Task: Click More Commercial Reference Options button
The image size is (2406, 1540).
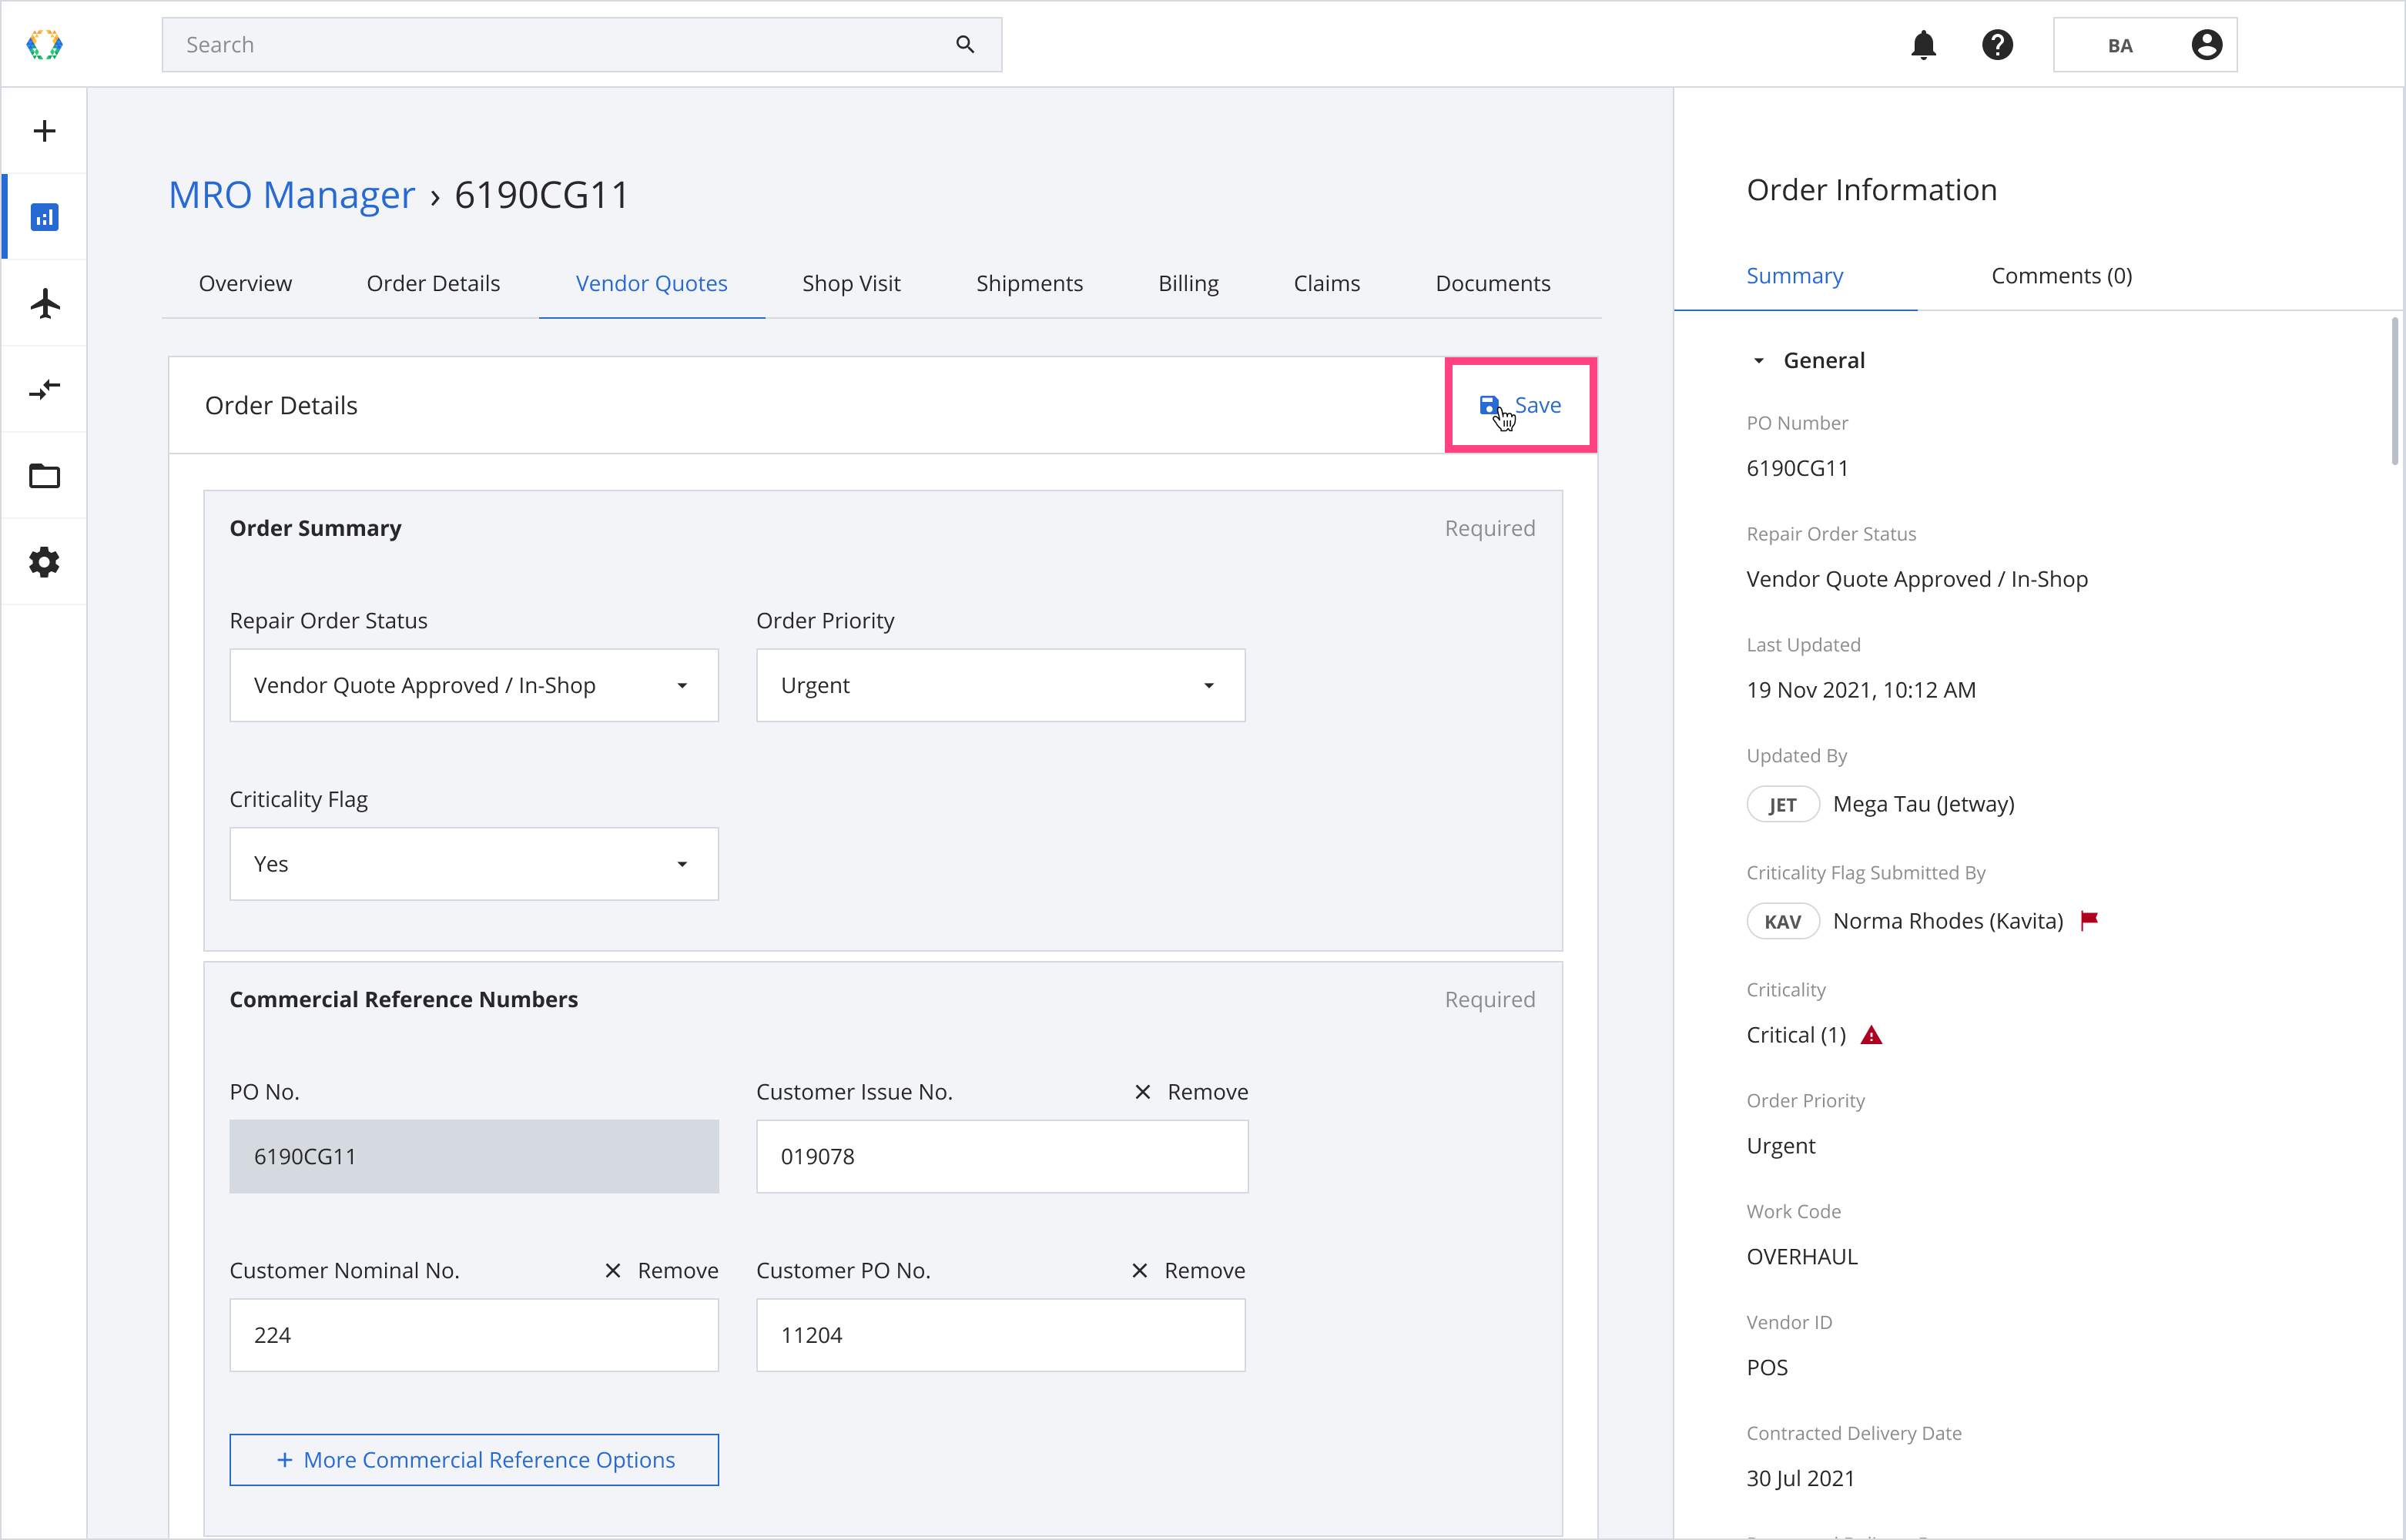Action: 474,1459
